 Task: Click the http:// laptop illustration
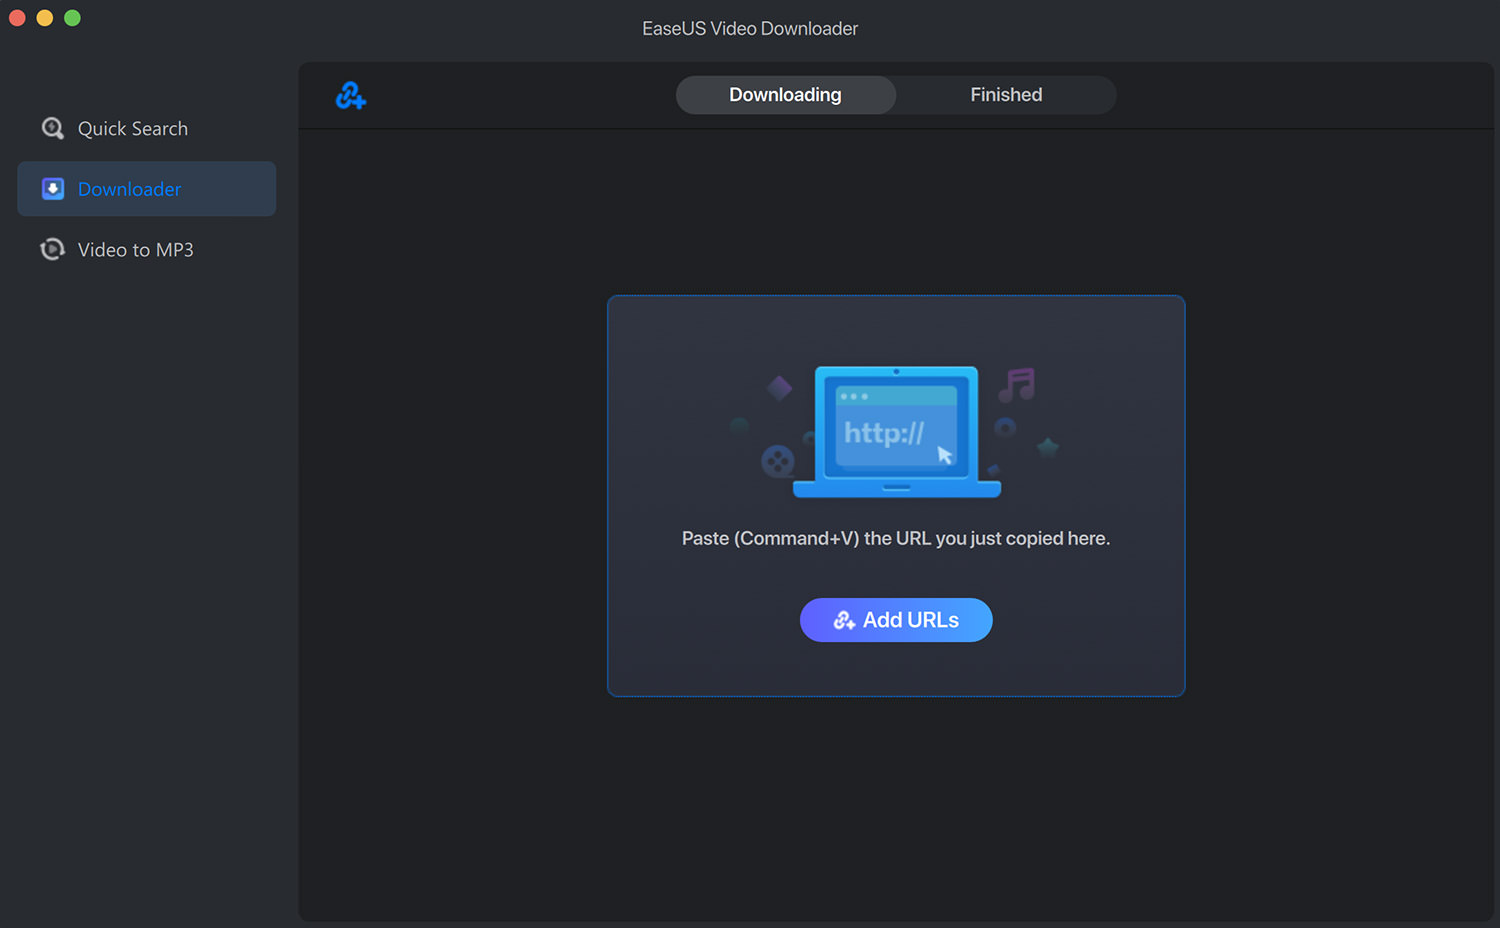896,432
